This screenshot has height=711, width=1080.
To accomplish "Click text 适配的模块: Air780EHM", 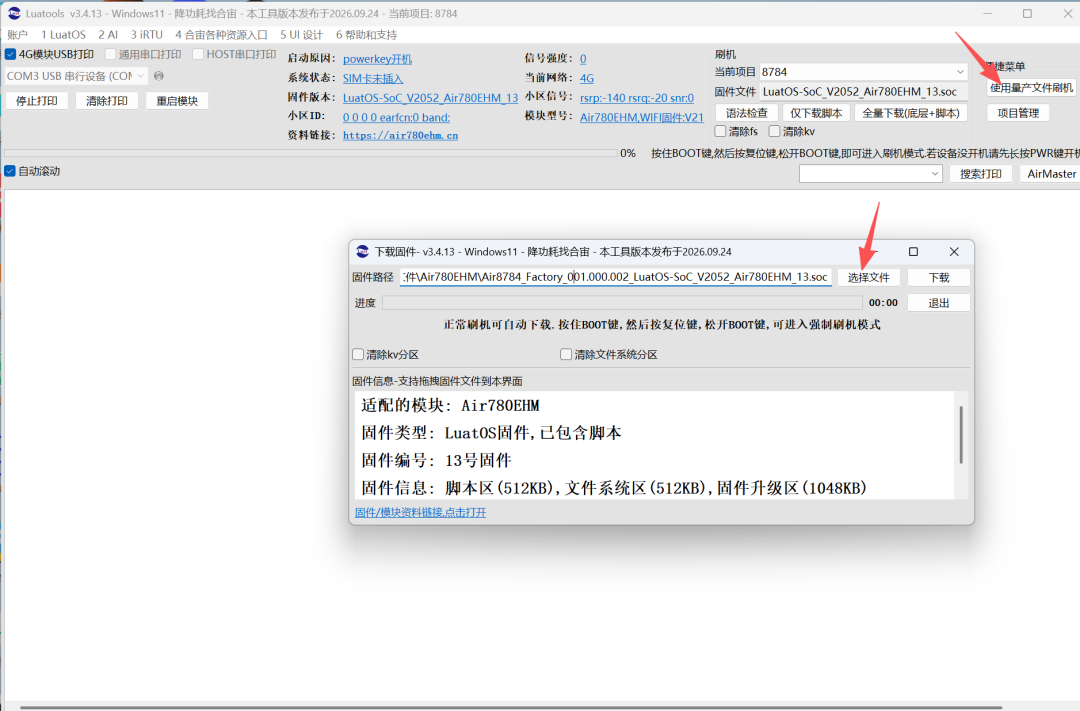I will pyautogui.click(x=450, y=405).
